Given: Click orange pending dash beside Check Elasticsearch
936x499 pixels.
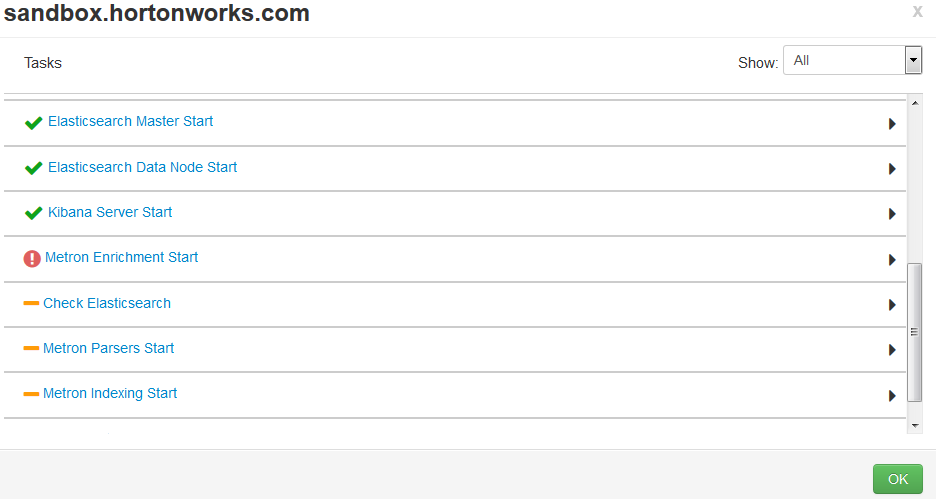Looking at the screenshot, I should (x=31, y=303).
